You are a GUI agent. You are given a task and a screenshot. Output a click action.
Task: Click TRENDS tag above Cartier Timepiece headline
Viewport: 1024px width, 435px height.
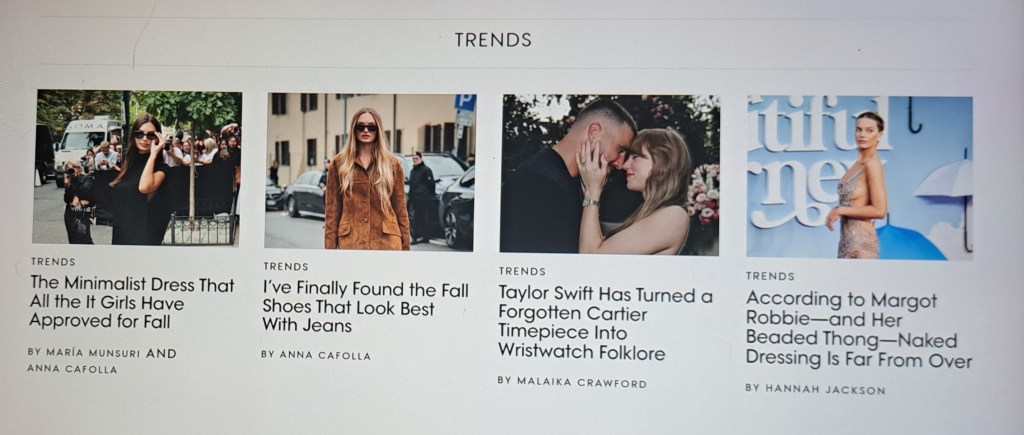[522, 271]
